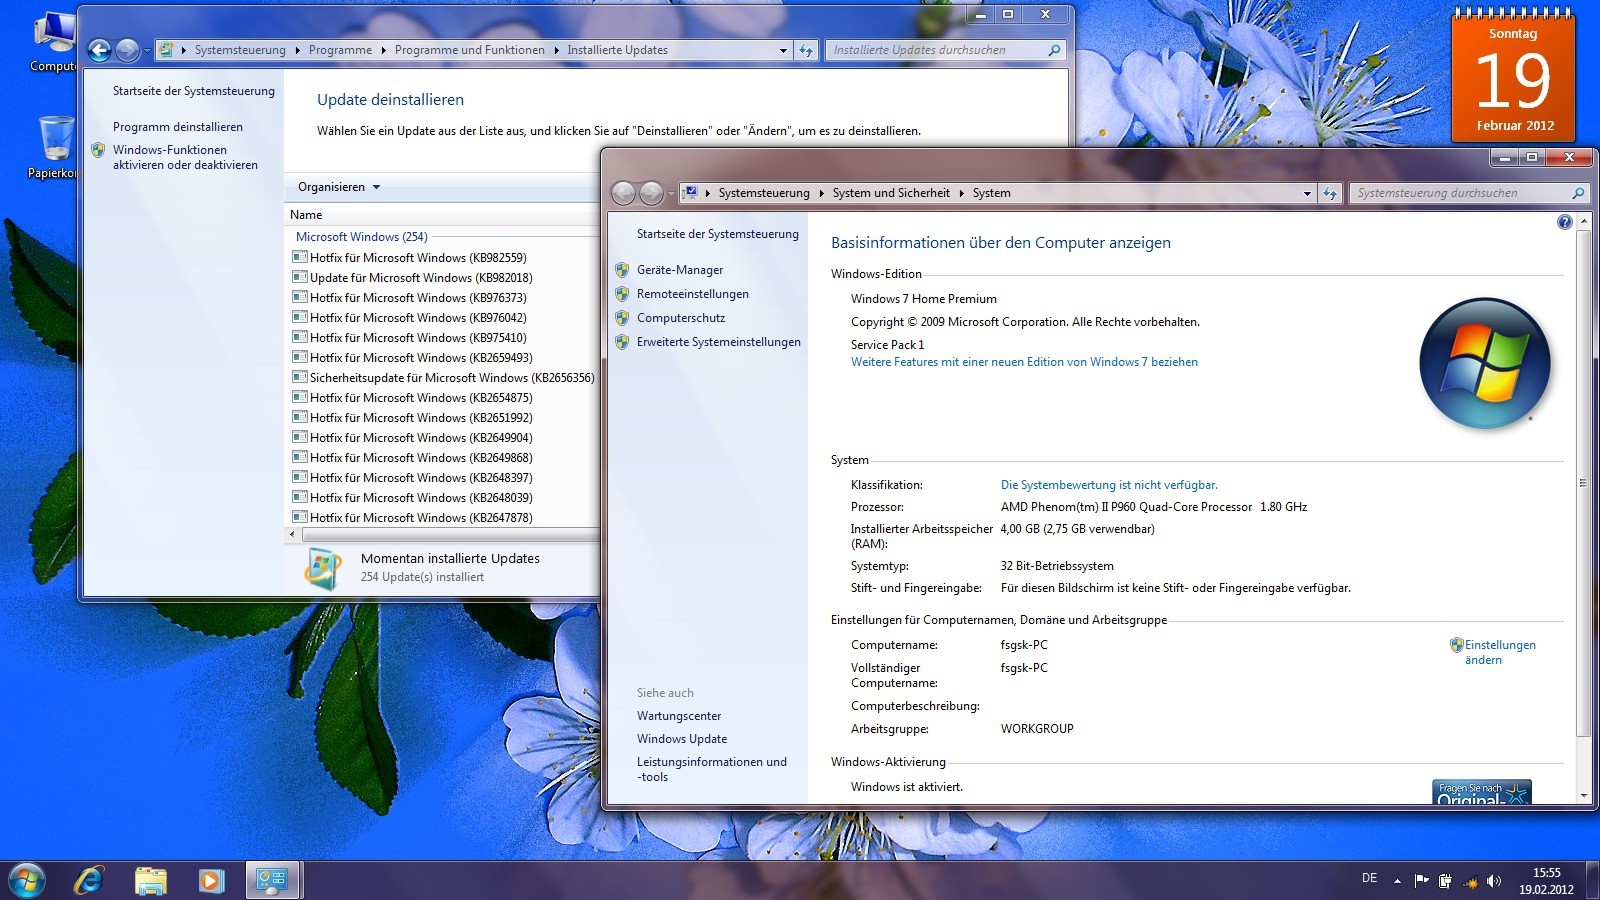Click the DE language indicator
Screen dimensions: 1600x900
(x=1369, y=878)
